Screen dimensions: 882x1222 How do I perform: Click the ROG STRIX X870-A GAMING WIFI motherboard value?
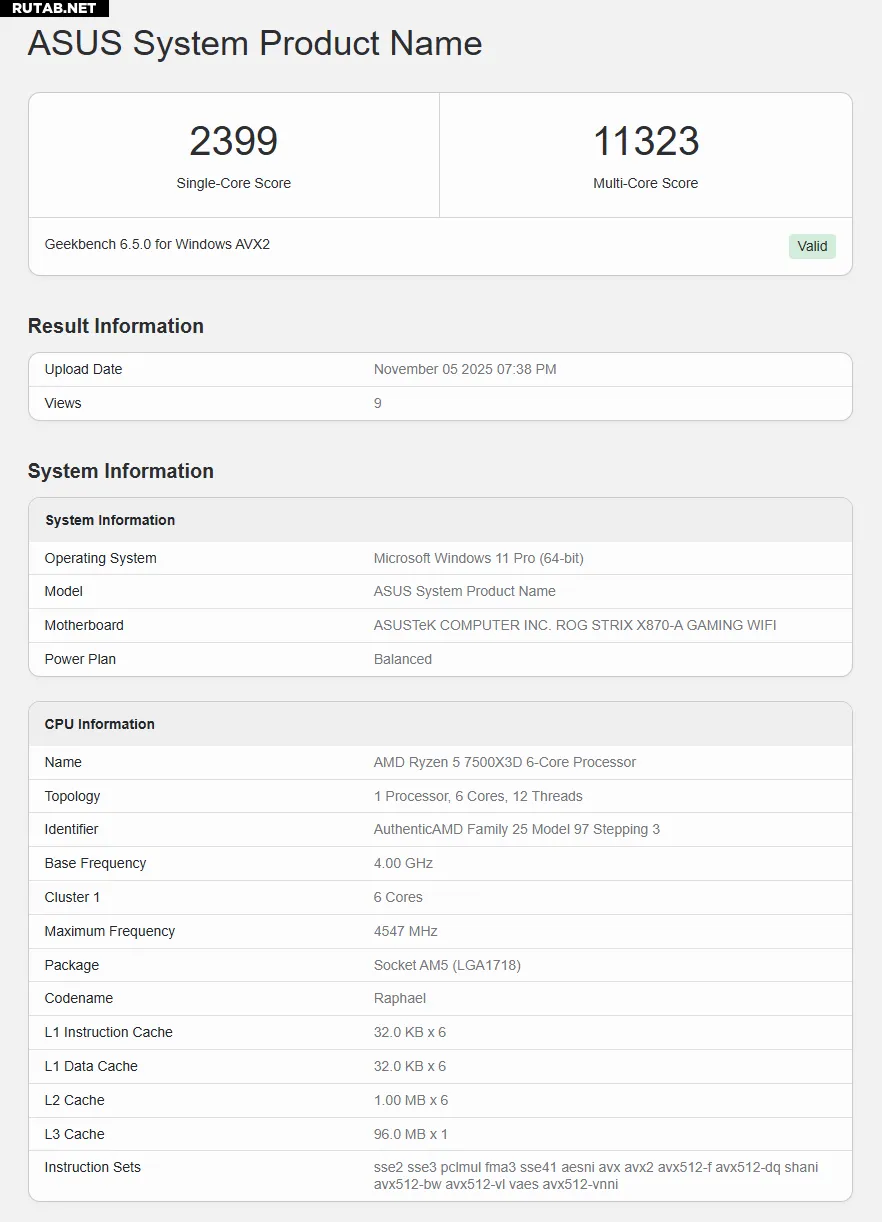(x=575, y=625)
